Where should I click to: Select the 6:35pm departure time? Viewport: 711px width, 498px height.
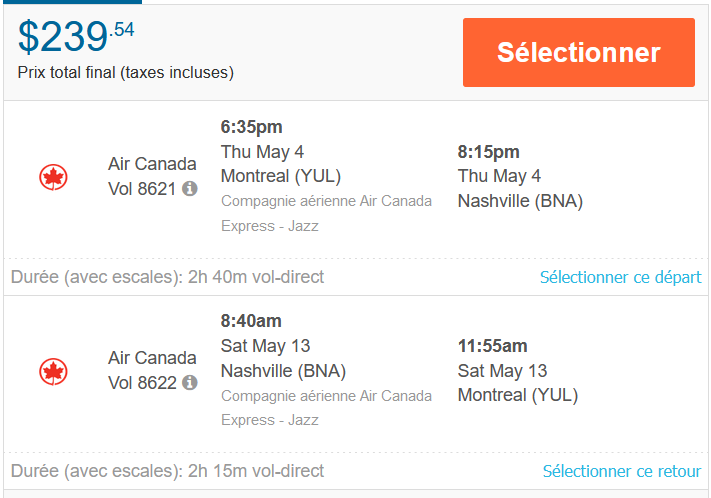pyautogui.click(x=251, y=127)
